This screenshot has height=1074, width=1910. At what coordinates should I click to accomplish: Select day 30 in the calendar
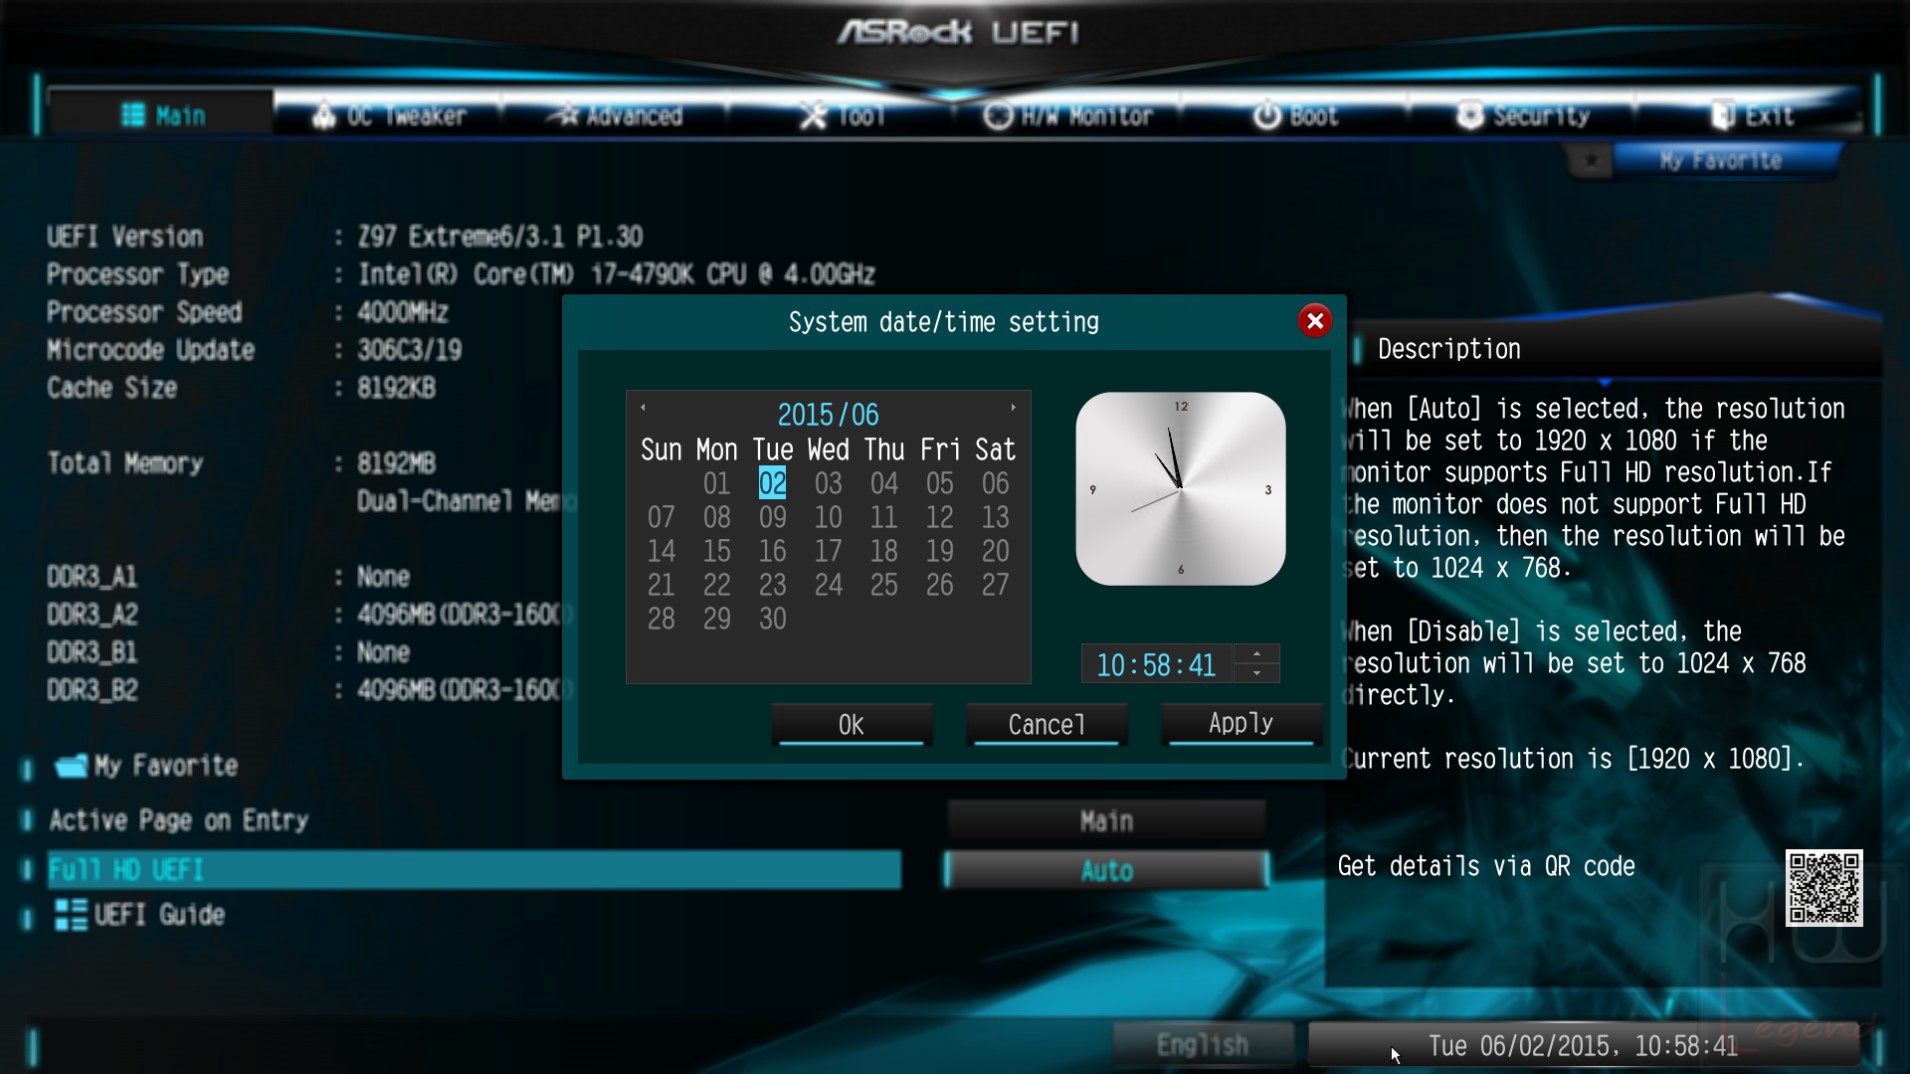tap(772, 619)
